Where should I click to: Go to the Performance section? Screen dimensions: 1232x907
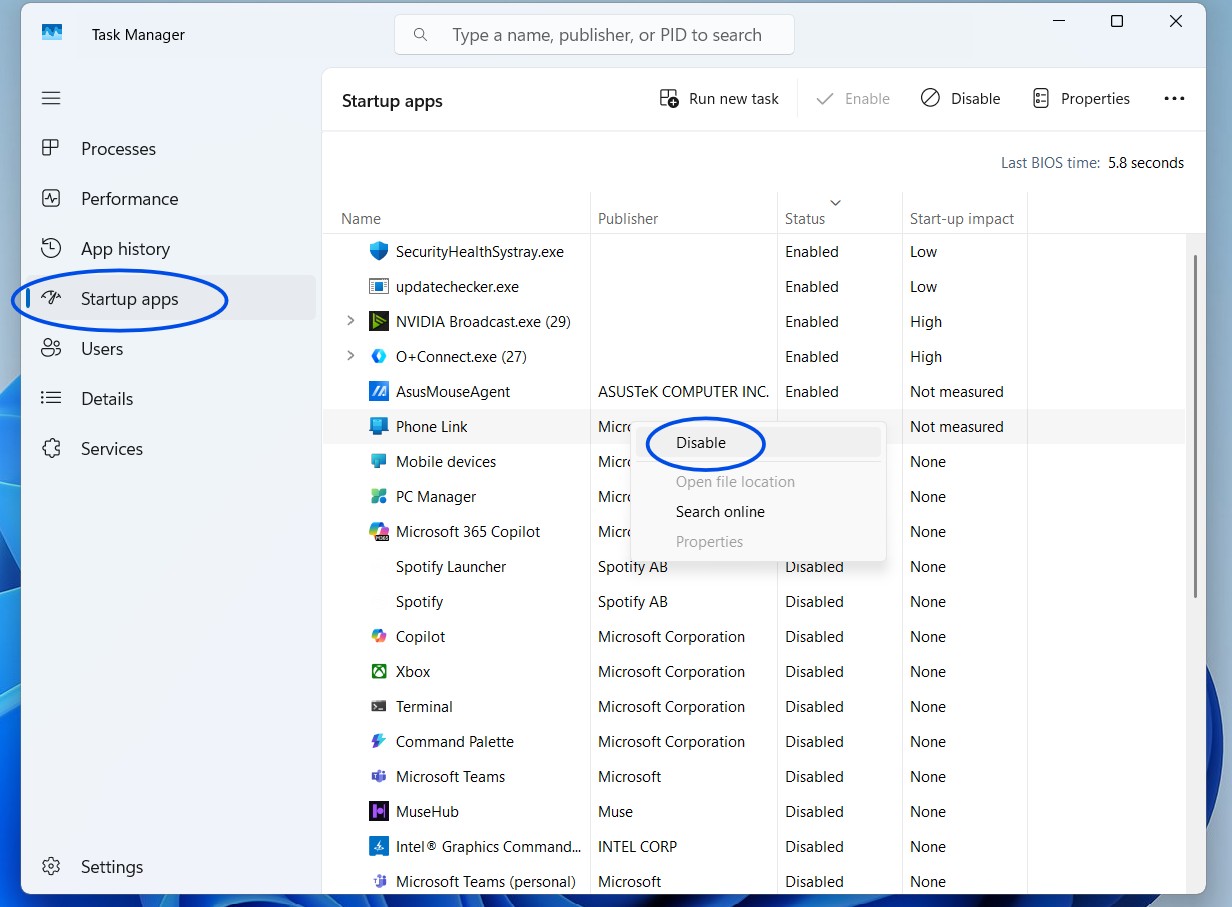coord(129,199)
